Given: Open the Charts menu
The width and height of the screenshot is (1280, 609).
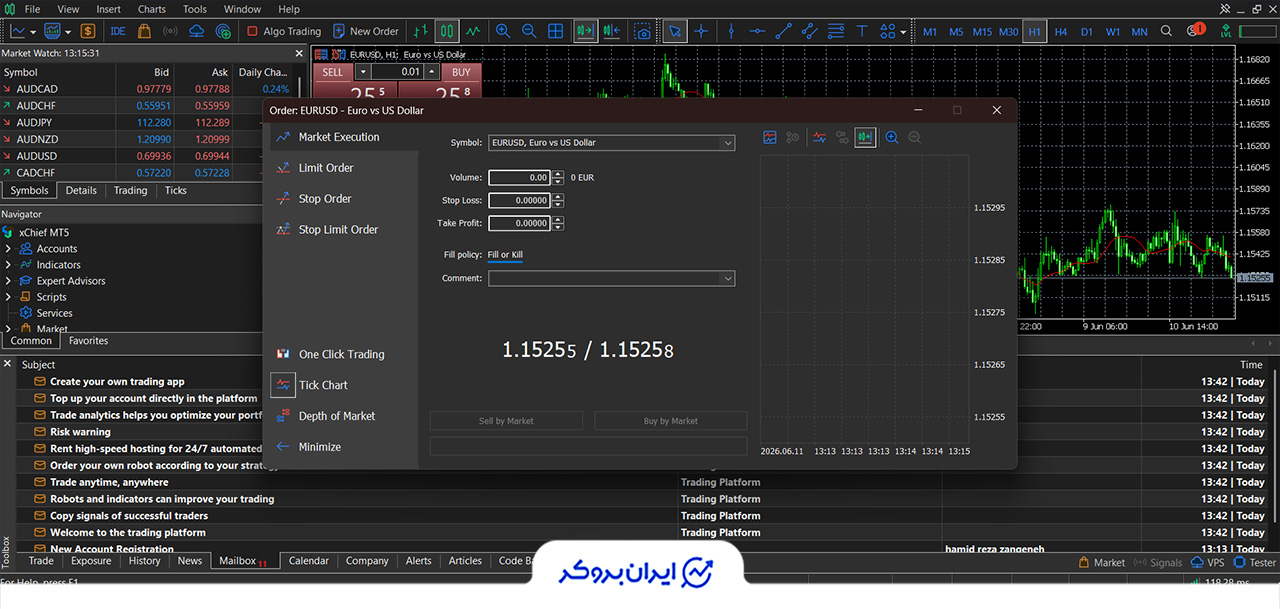Looking at the screenshot, I should tap(152, 9).
